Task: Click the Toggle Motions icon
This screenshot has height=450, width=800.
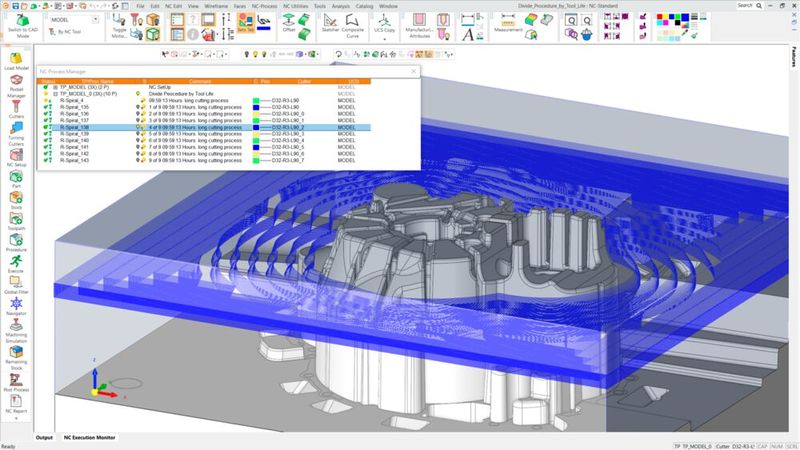Action: point(119,26)
